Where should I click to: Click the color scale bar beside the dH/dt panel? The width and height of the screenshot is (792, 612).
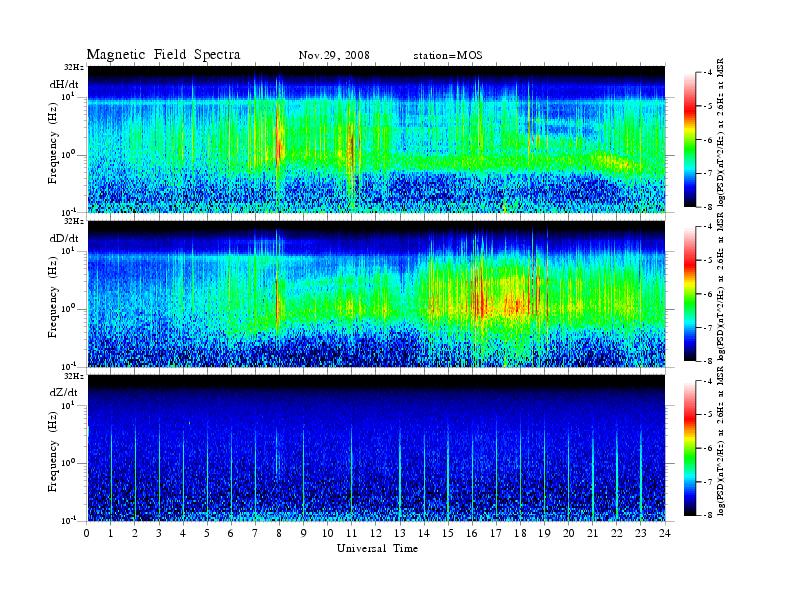tap(689, 139)
